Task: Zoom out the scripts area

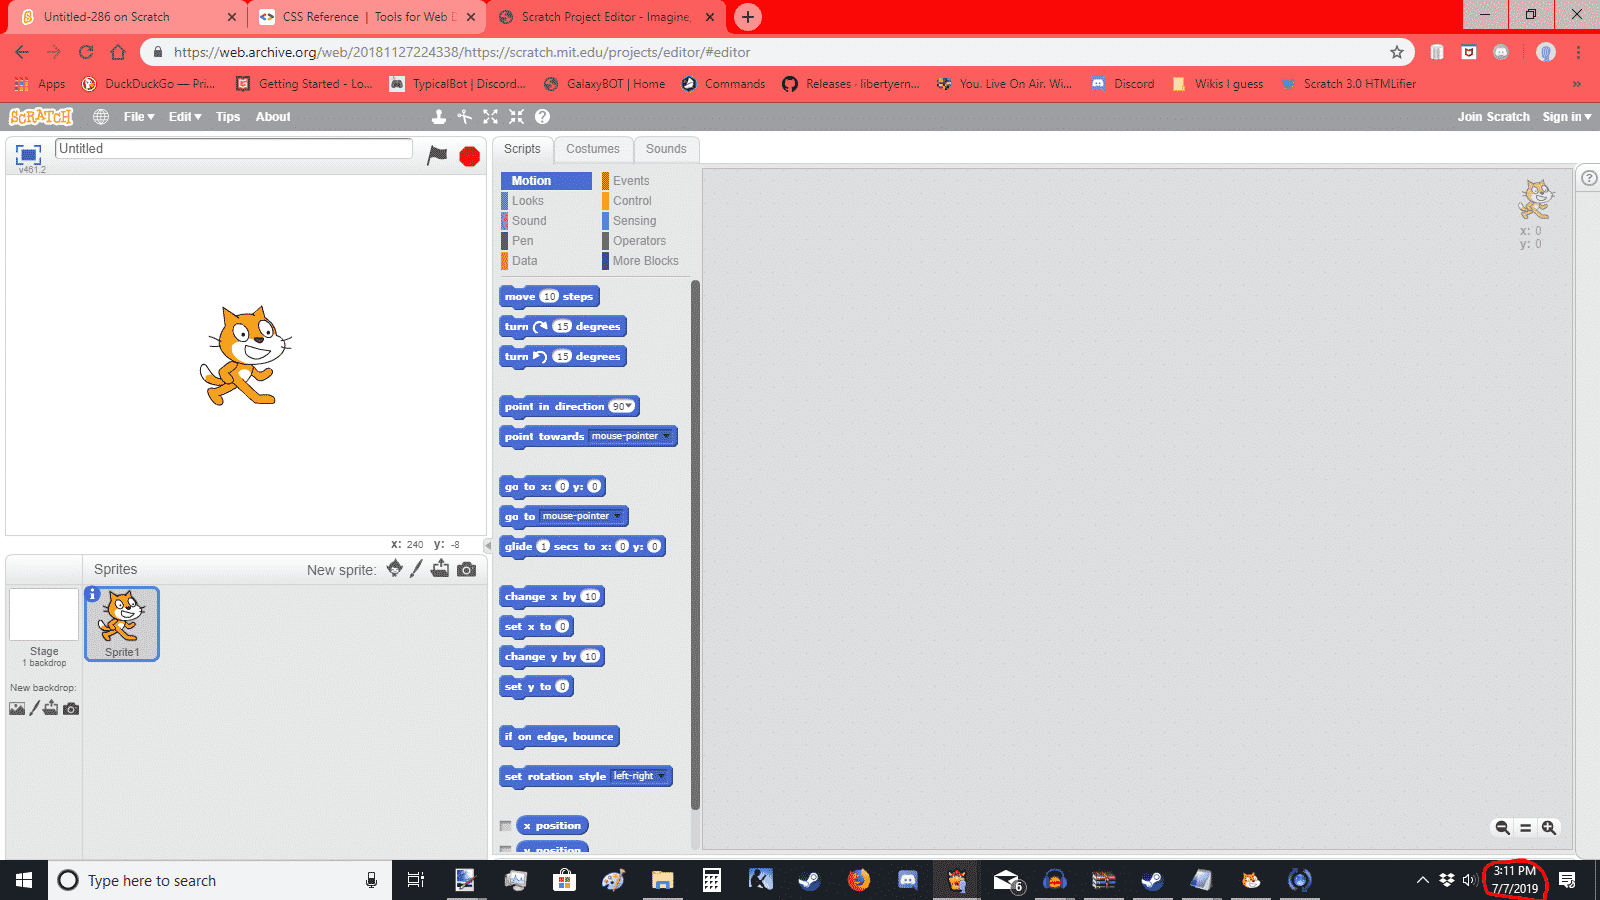Action: [x=1502, y=827]
